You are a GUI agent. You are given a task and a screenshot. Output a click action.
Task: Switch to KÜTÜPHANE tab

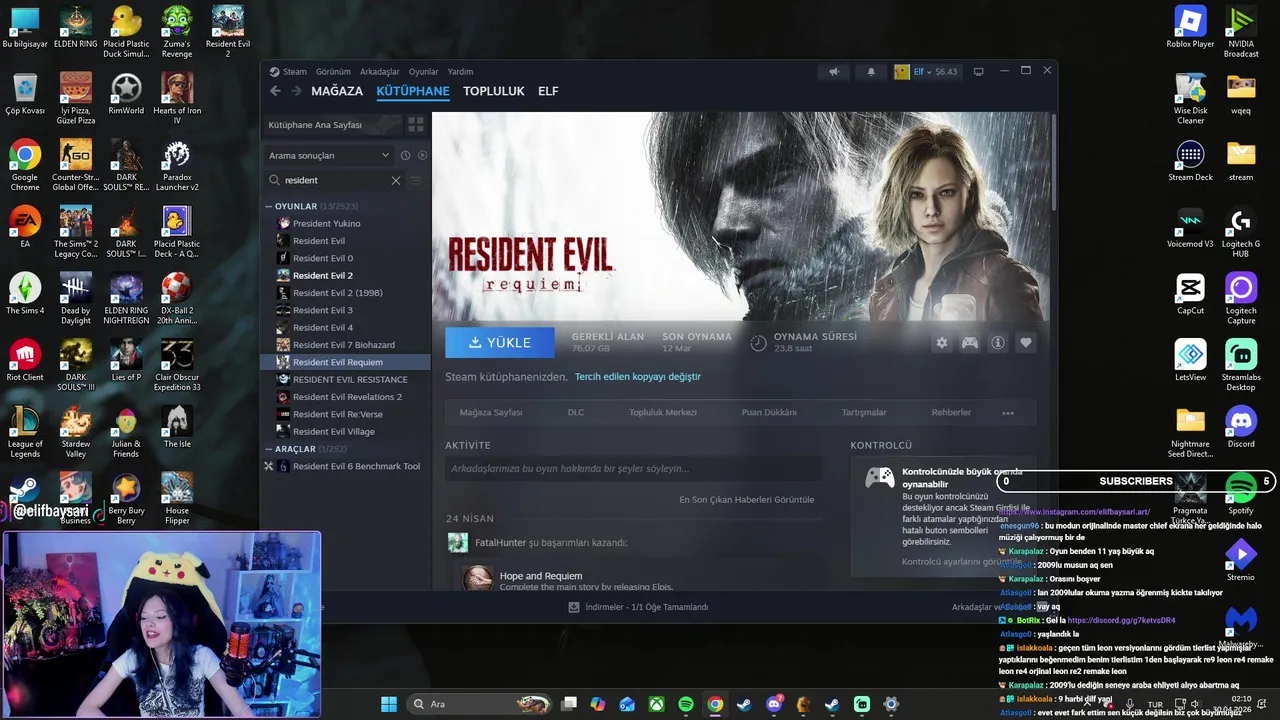click(413, 91)
